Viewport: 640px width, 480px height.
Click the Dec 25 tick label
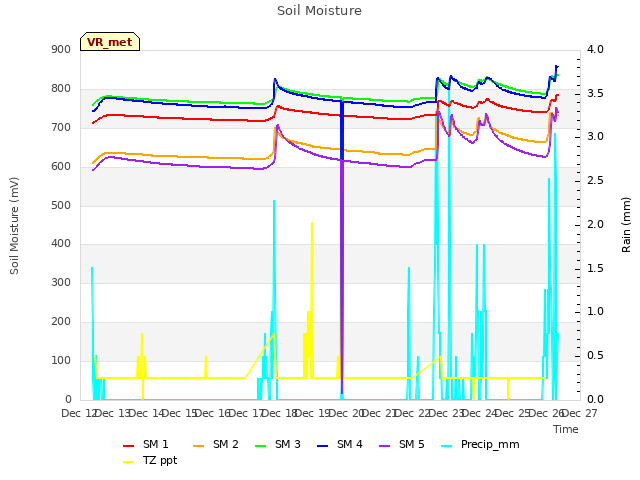pos(513,413)
